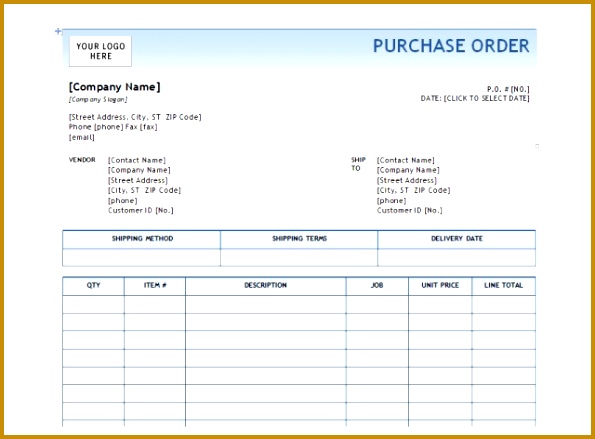Viewport: 595px width, 439px height.
Task: Open the [CLICK TO SELECT DATE] picker
Action: click(486, 98)
